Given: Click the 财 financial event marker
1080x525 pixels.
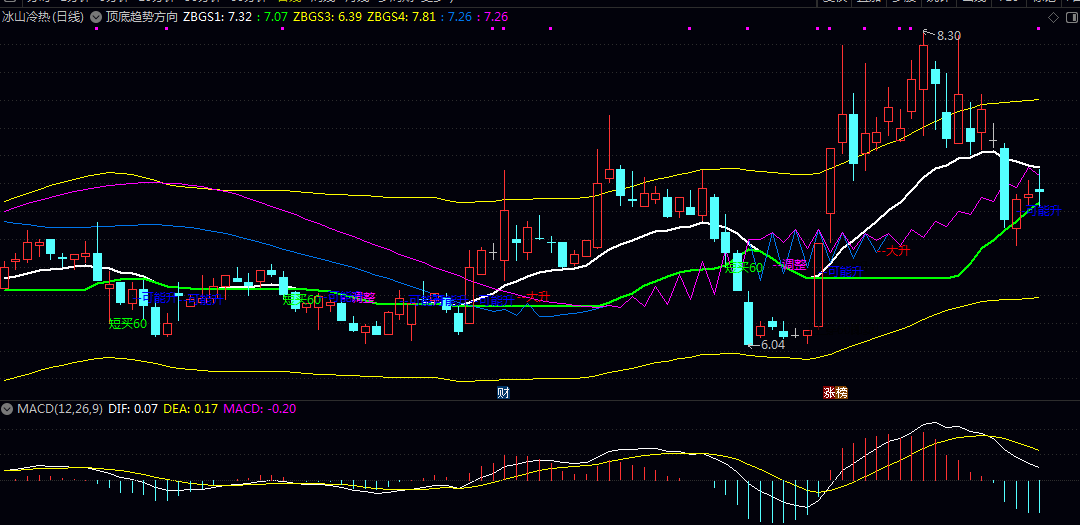Looking at the screenshot, I should [503, 393].
